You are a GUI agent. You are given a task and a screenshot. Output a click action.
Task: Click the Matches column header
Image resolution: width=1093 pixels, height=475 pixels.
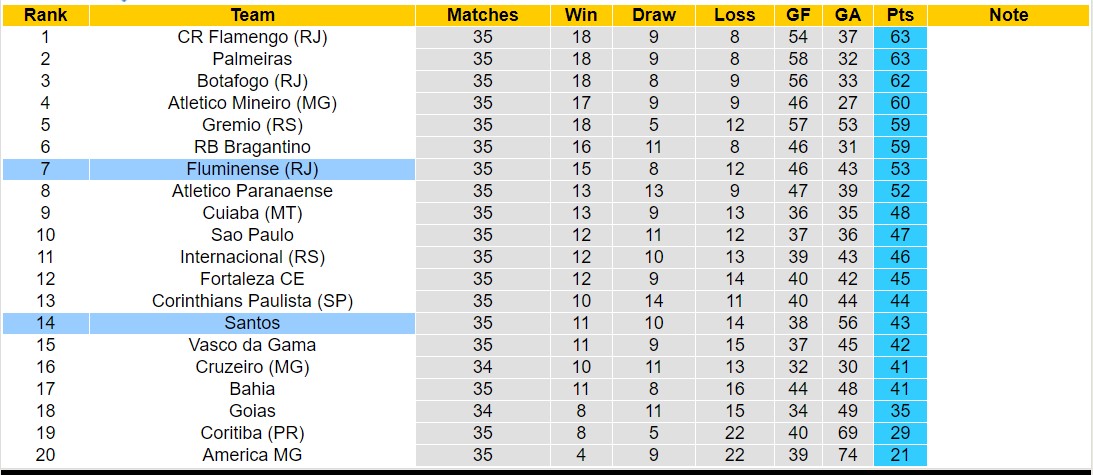point(483,15)
